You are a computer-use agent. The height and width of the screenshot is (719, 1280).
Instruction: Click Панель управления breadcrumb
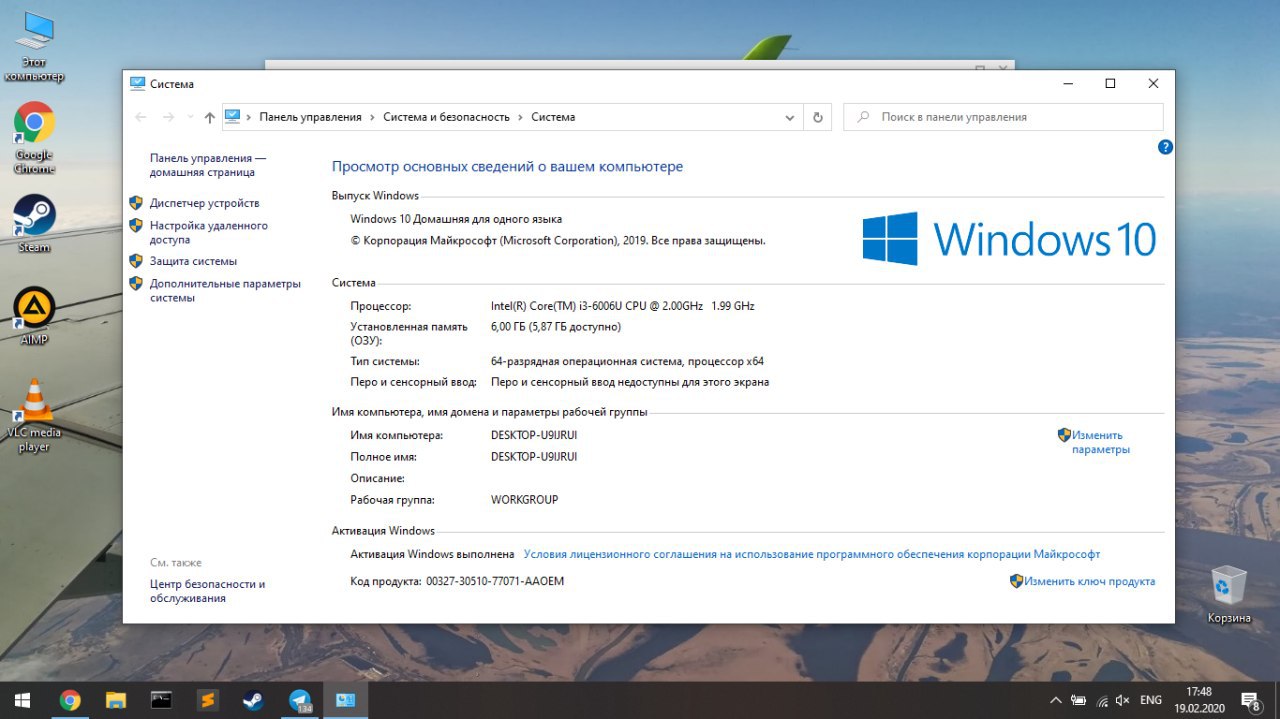(310, 117)
